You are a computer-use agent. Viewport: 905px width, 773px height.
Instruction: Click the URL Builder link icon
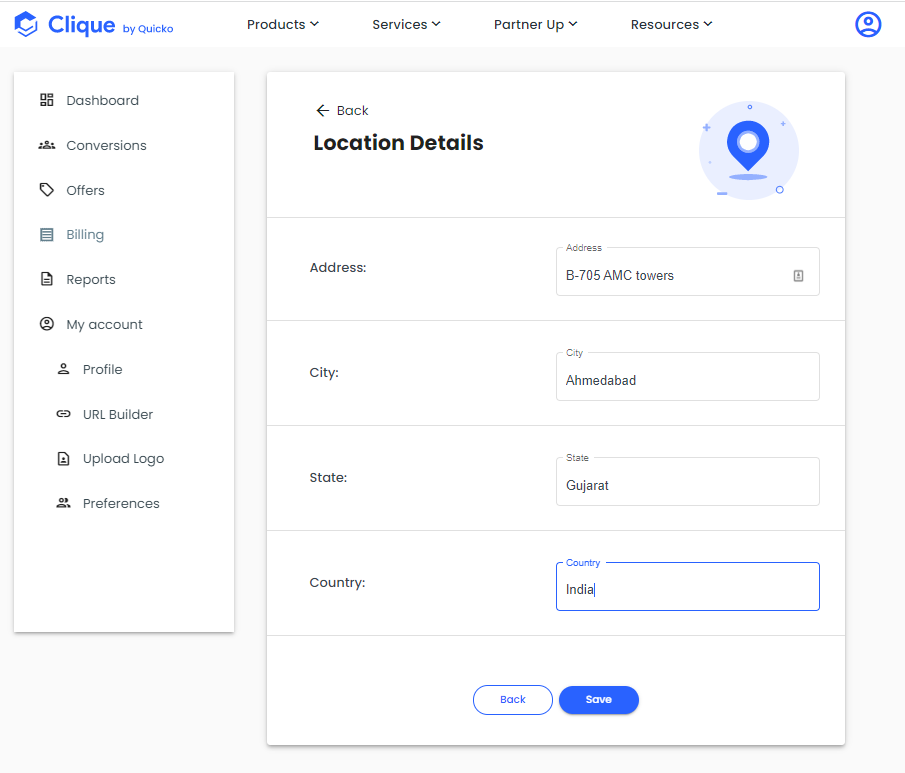point(63,414)
